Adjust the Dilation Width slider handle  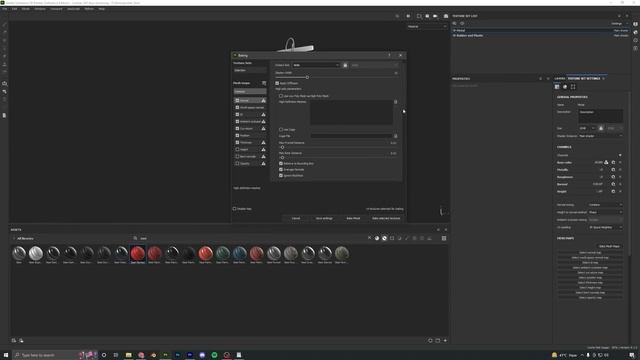(307, 77)
